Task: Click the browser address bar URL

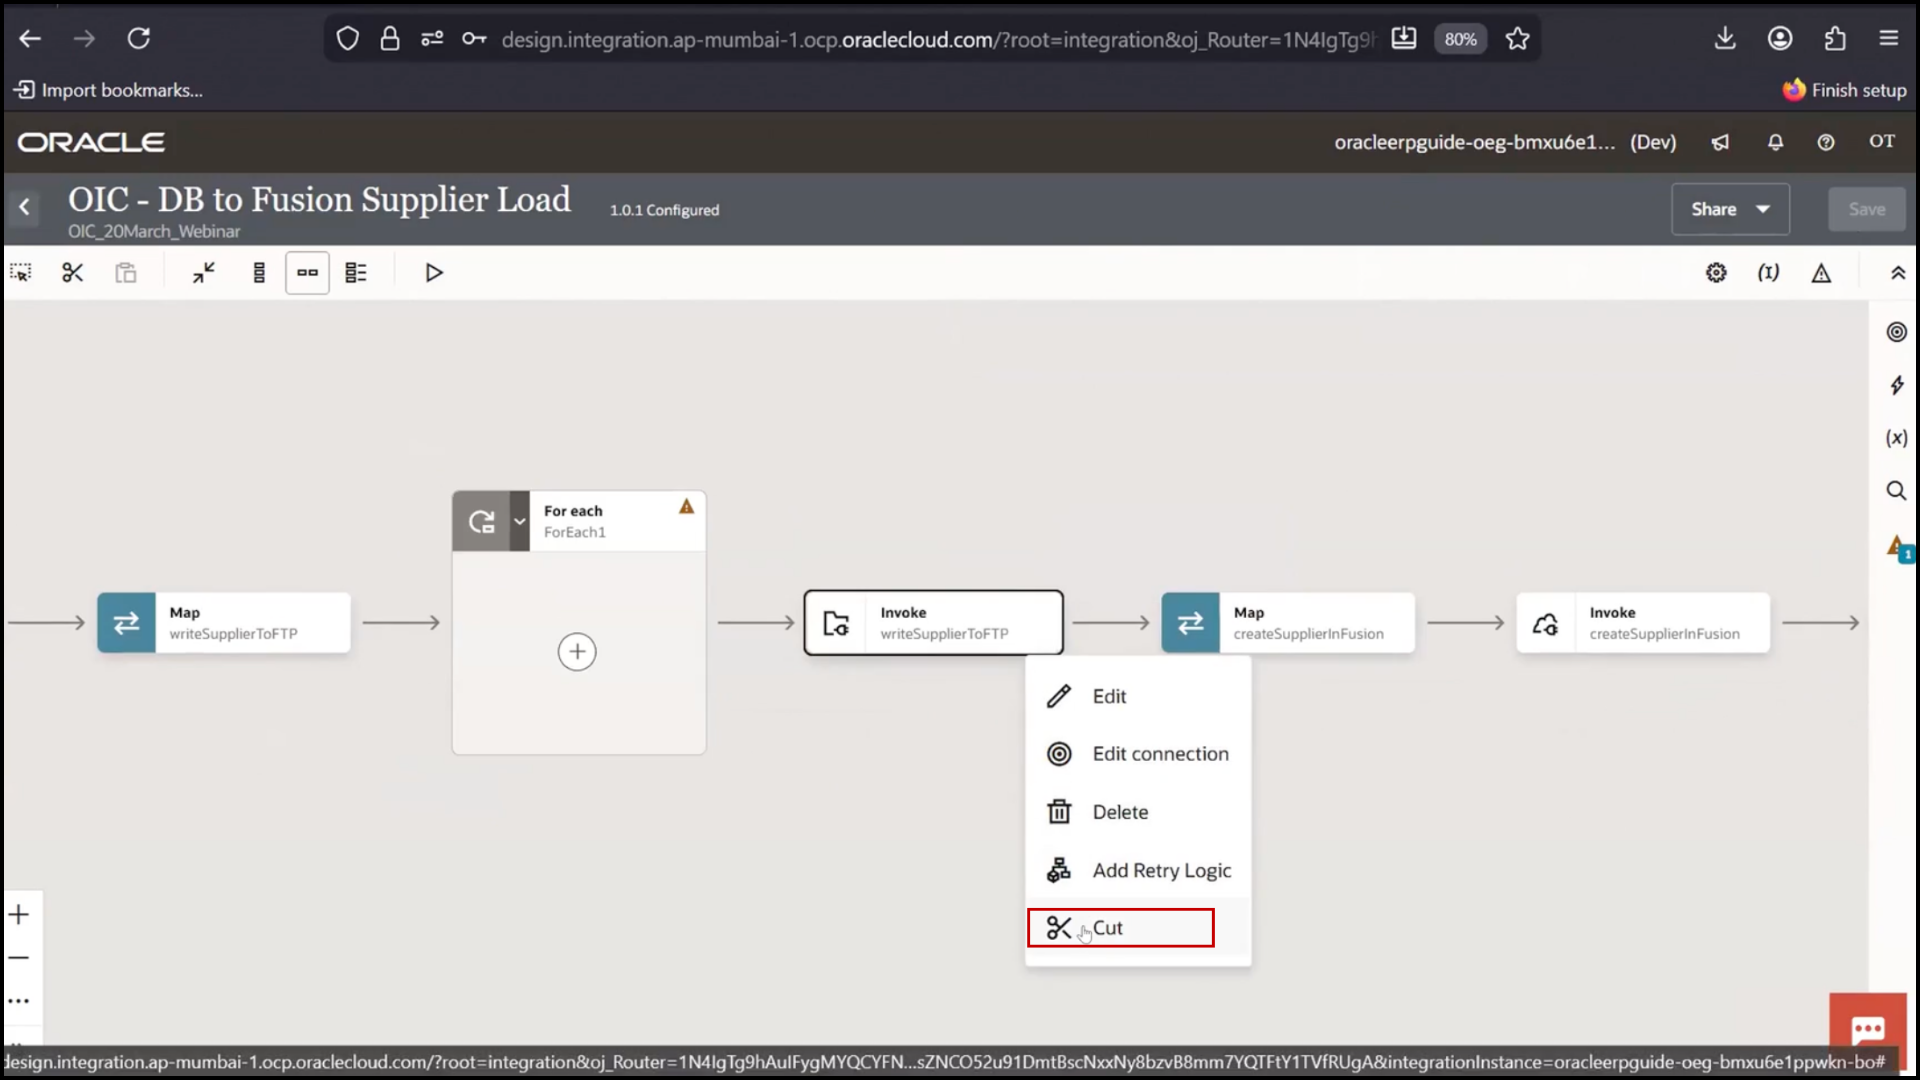Action: click(x=937, y=39)
